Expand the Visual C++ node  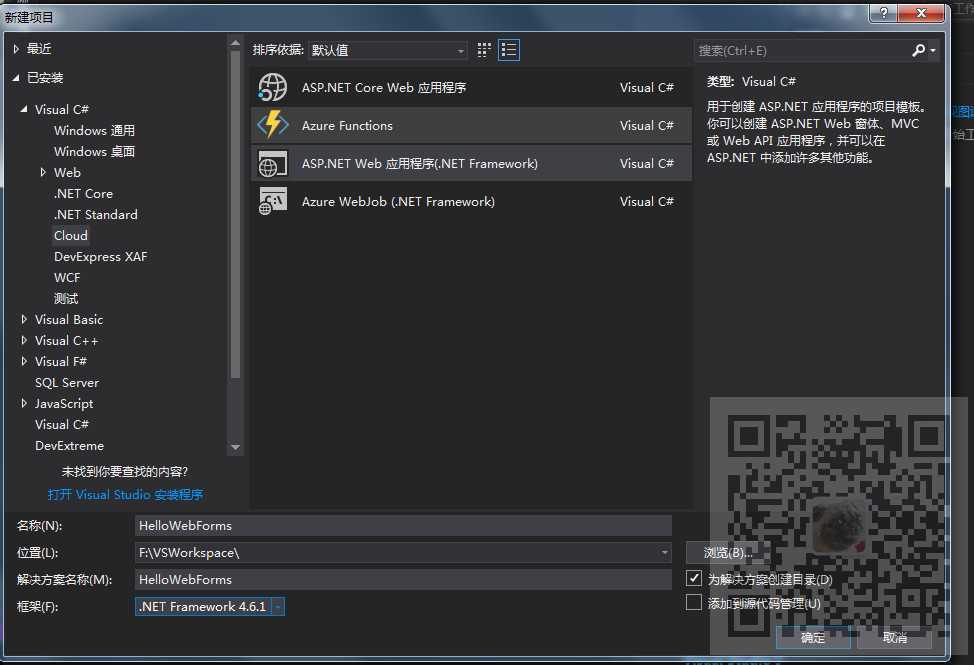[x=24, y=340]
